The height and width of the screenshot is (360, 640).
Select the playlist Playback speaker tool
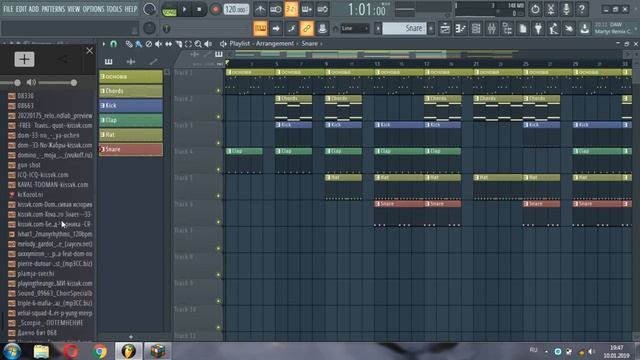tap(208, 44)
